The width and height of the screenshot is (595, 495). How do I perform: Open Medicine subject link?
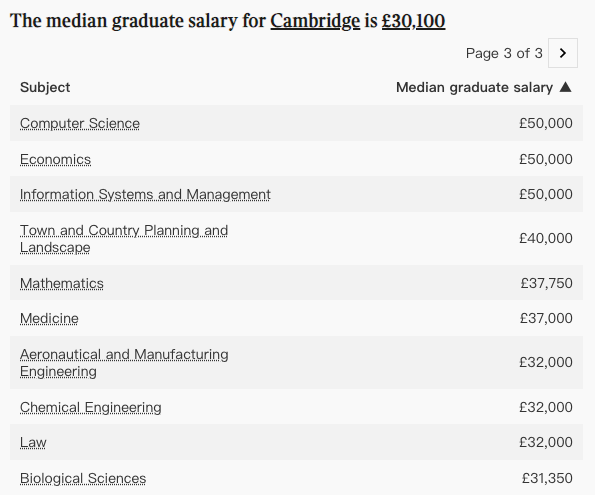pos(49,318)
